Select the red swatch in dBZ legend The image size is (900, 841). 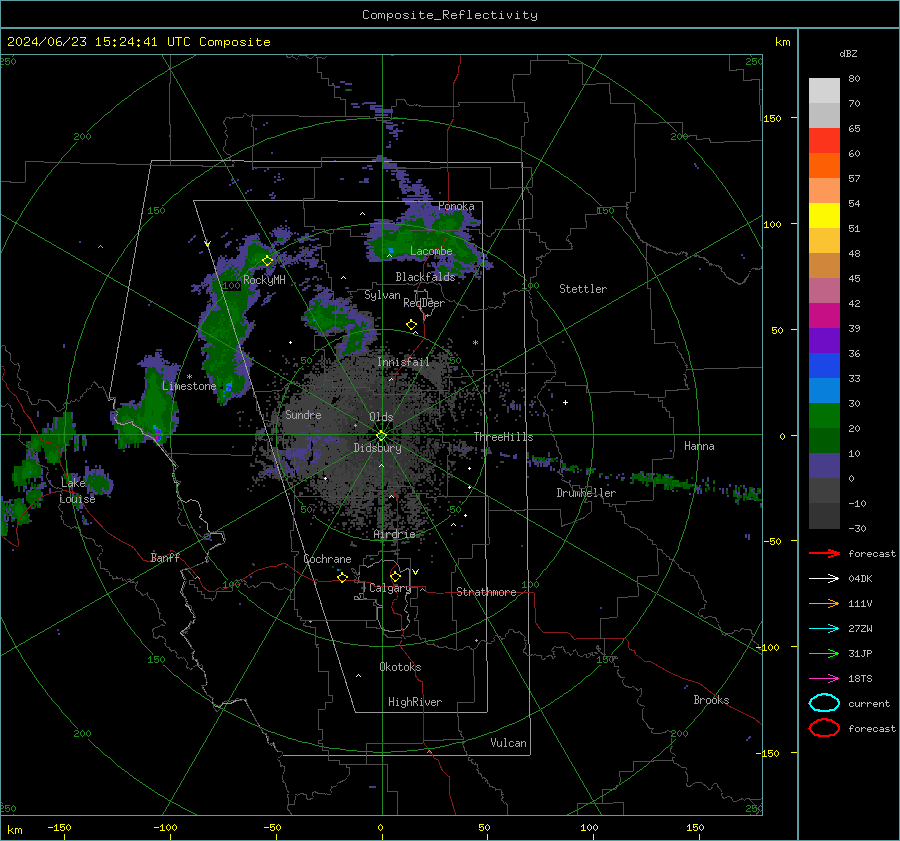pyautogui.click(x=824, y=141)
